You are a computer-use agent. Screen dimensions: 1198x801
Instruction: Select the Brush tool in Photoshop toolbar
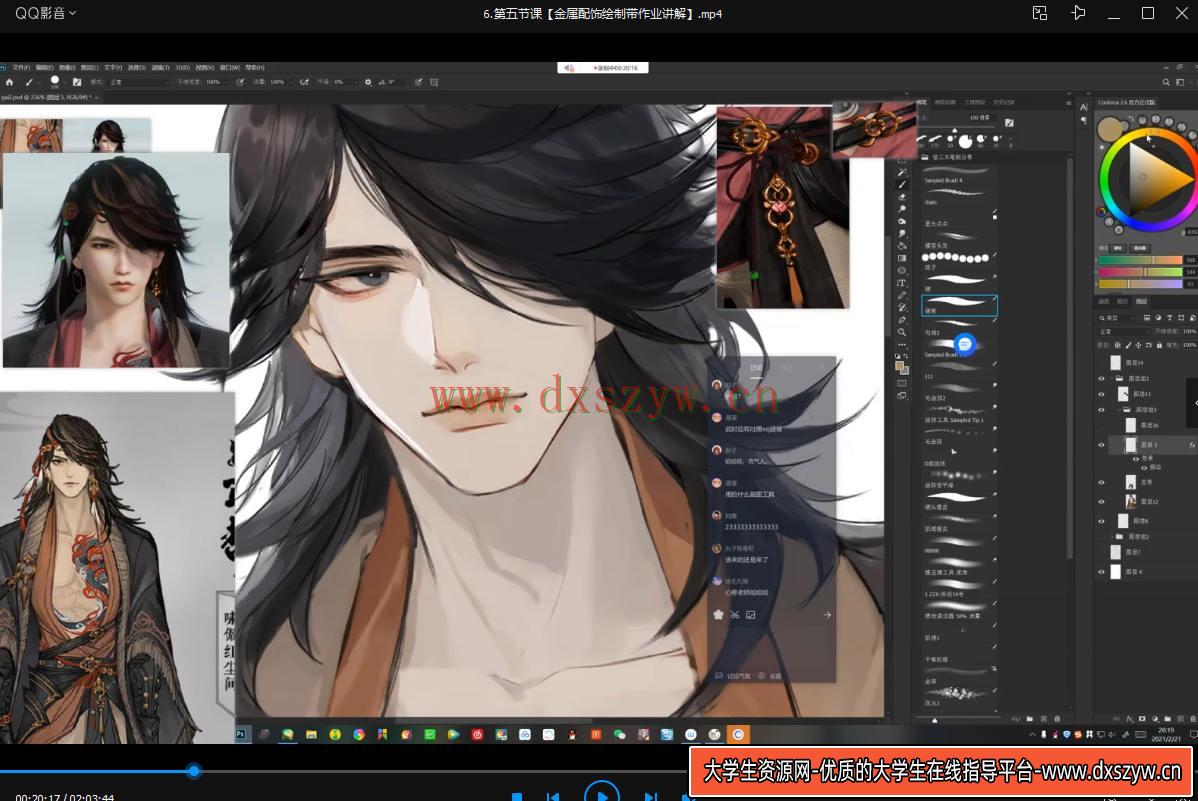click(902, 185)
